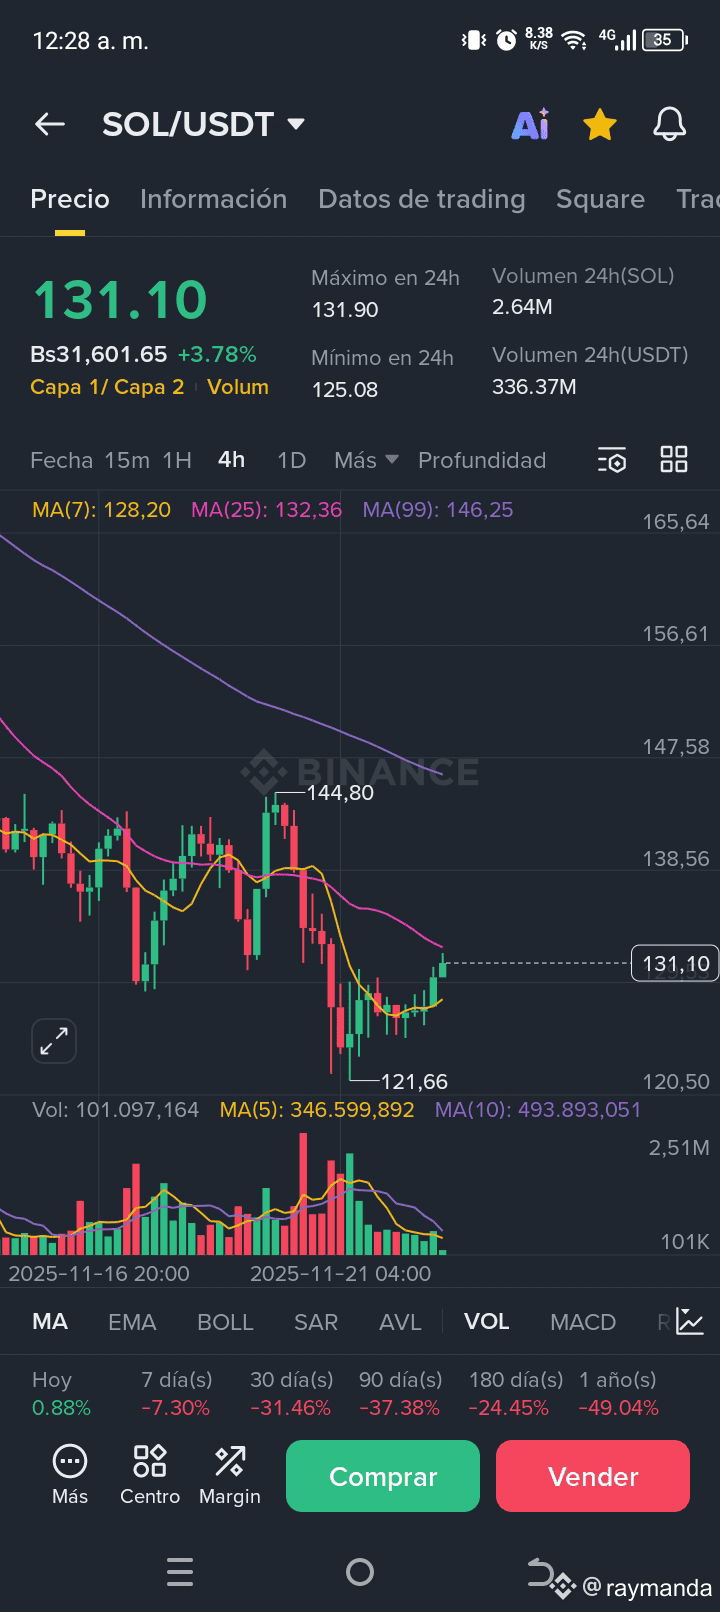Tap the MA(7): 128,20 legend
Viewport: 720px width, 1612px height.
[101, 510]
